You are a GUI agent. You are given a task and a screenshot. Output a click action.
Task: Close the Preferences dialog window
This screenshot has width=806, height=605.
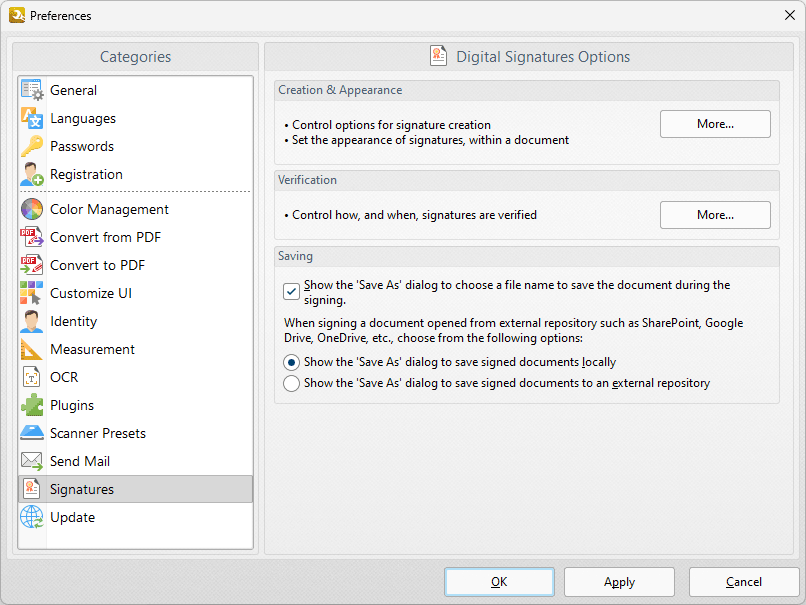[790, 15]
